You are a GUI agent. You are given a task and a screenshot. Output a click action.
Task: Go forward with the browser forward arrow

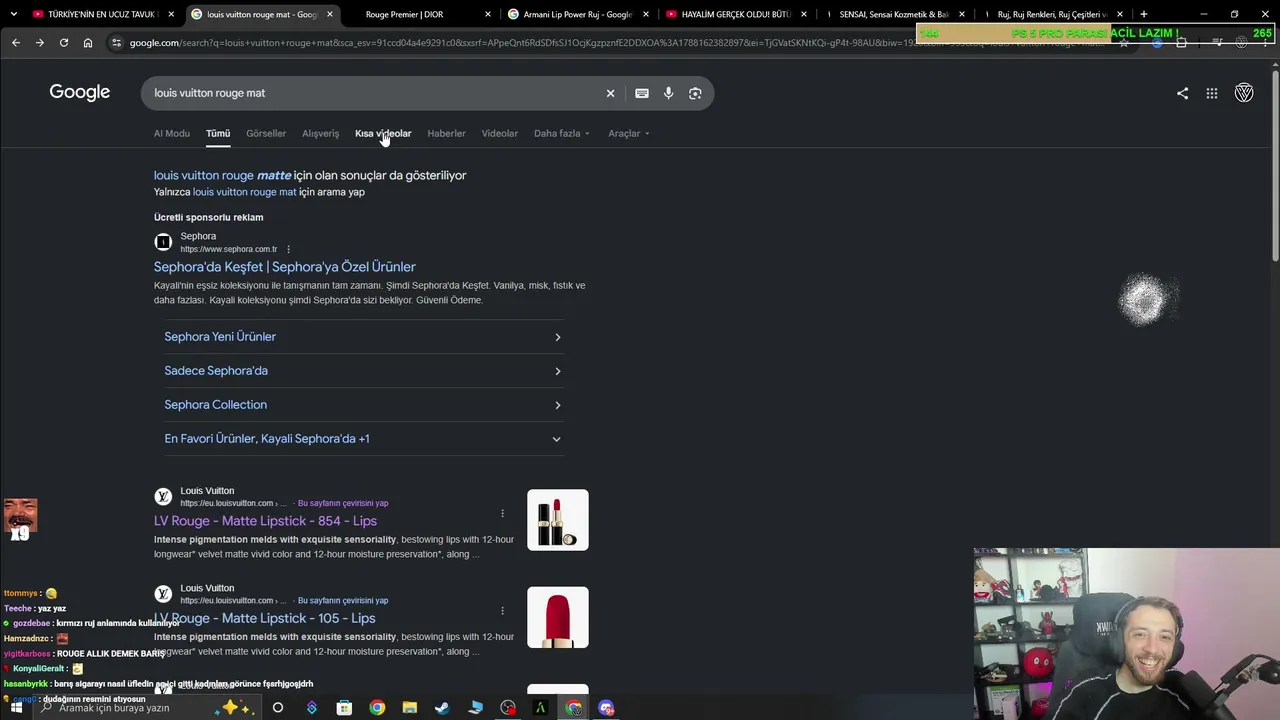click(x=39, y=43)
